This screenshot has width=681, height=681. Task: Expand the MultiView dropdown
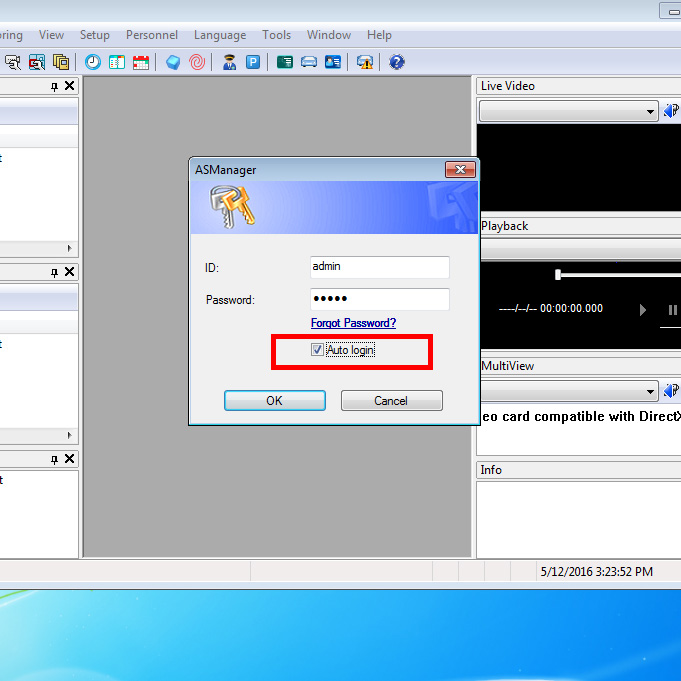(650, 391)
